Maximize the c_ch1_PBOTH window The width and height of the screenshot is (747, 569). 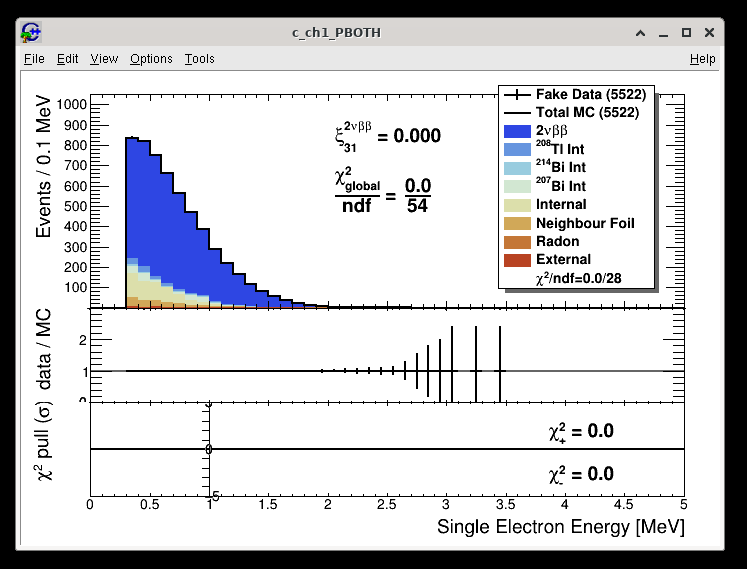(686, 33)
